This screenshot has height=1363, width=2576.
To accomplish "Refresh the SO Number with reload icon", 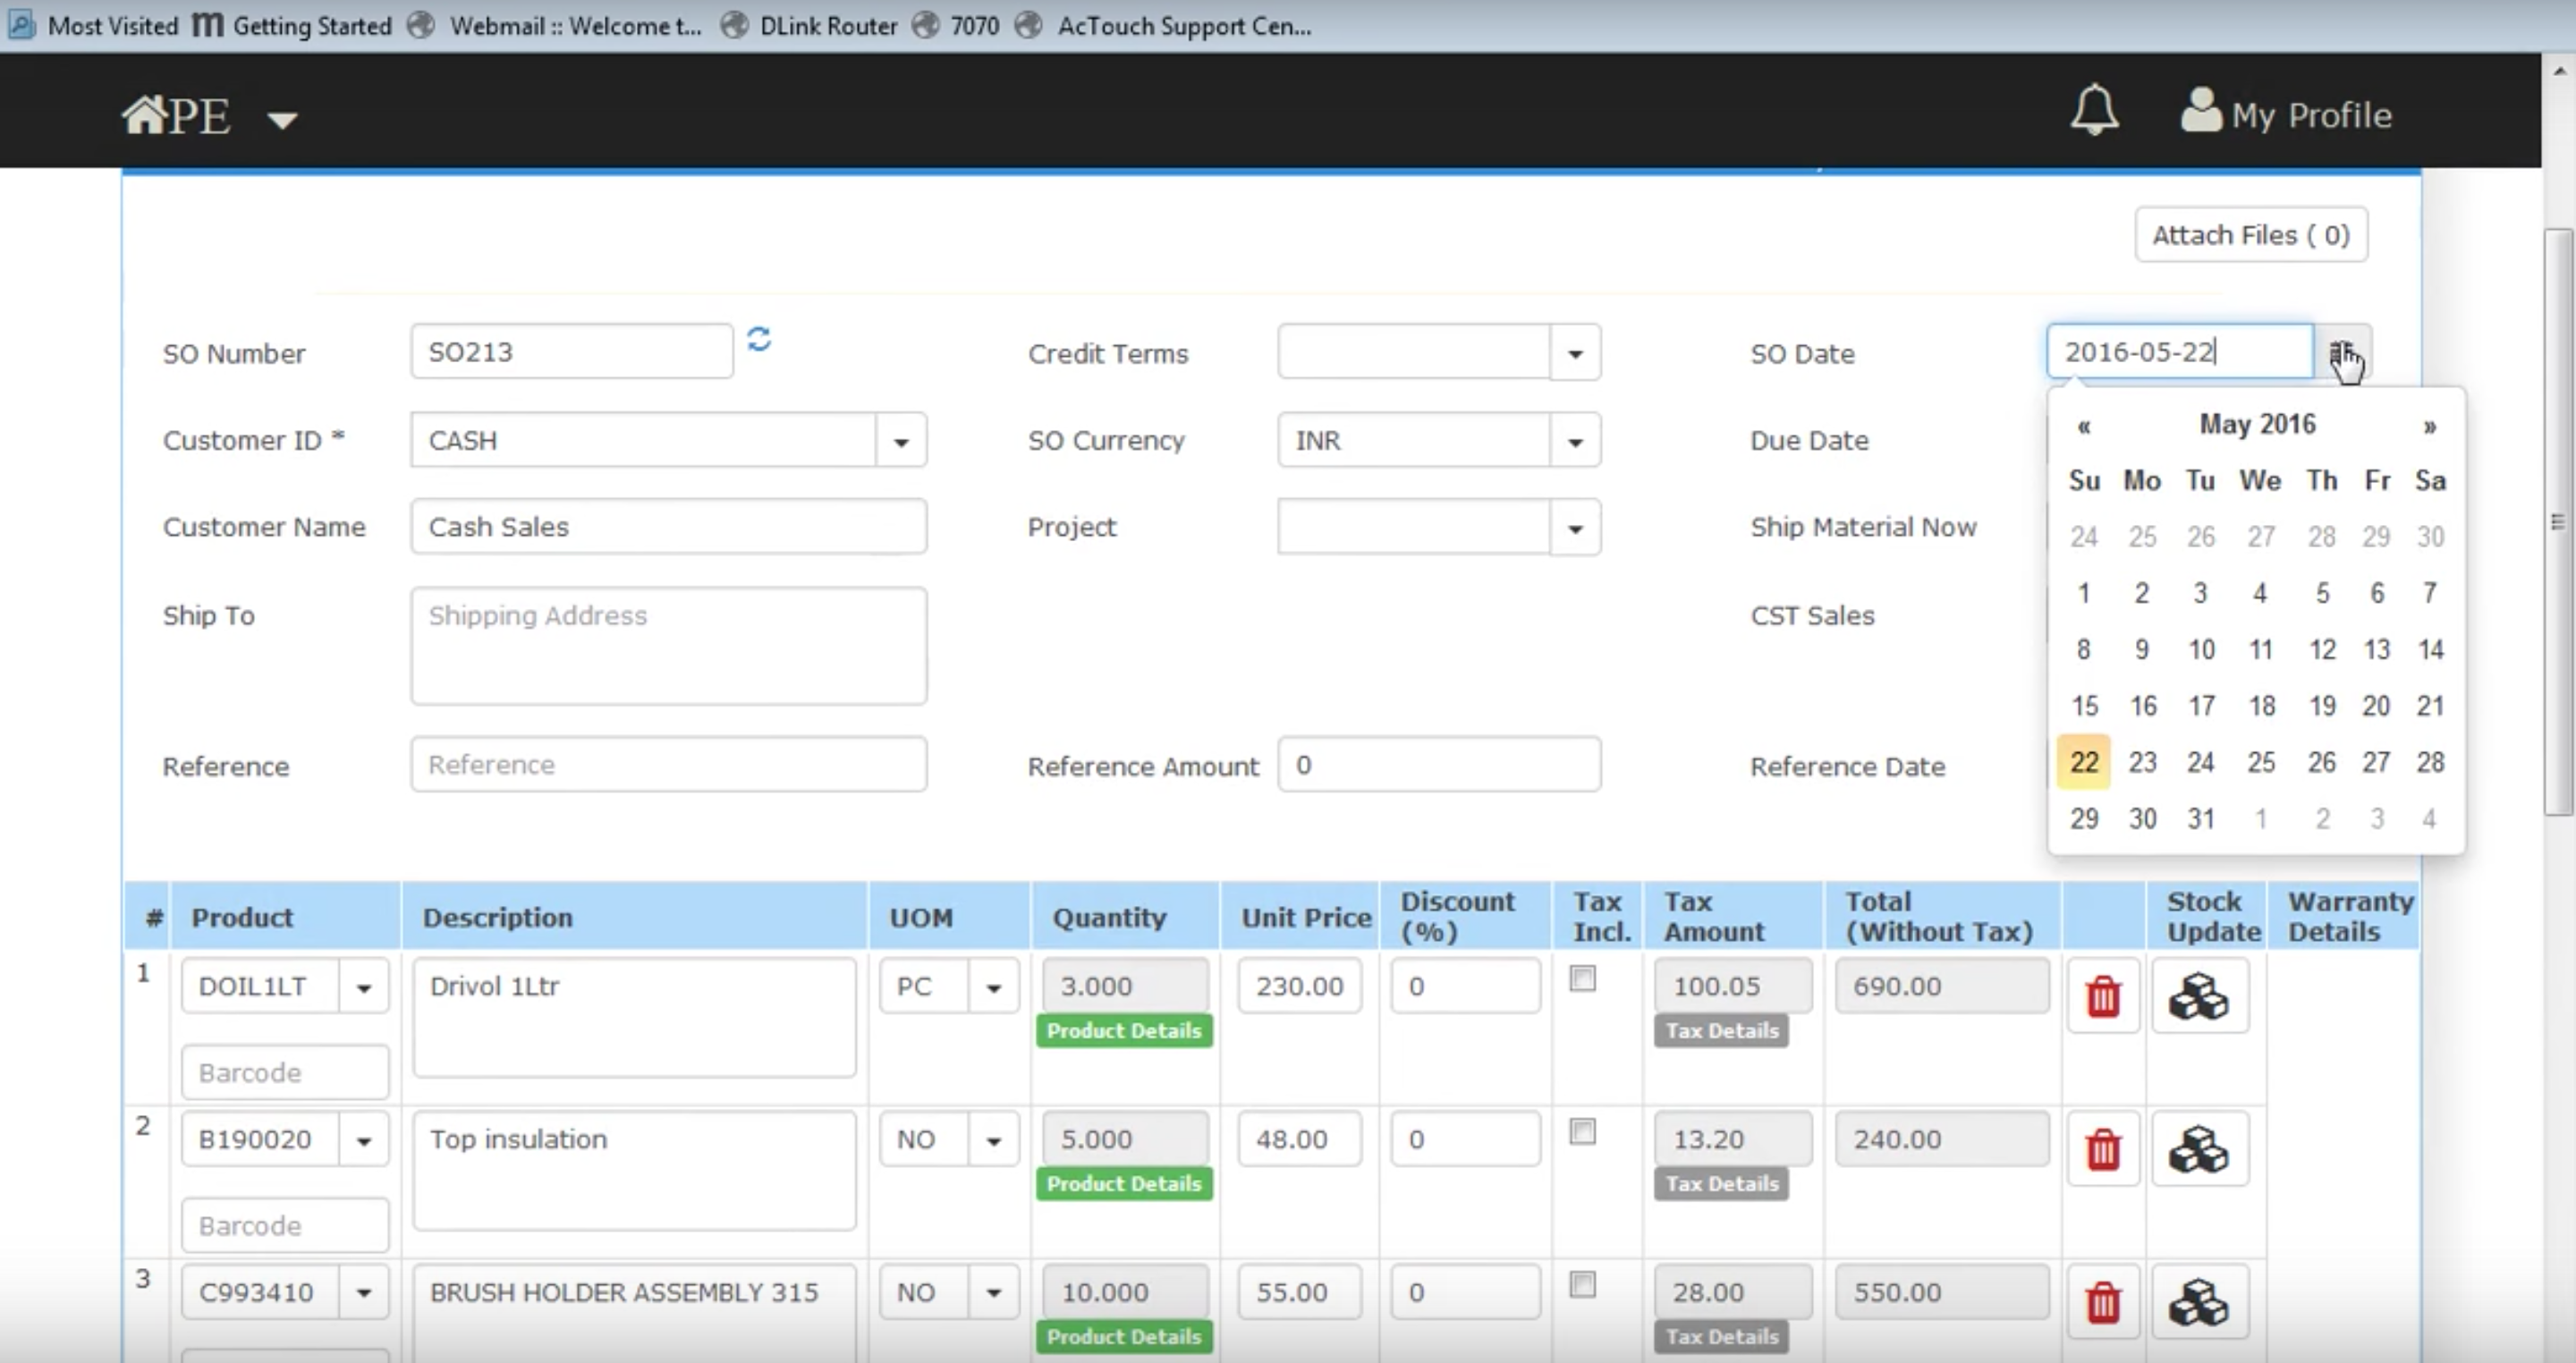I will pos(759,340).
